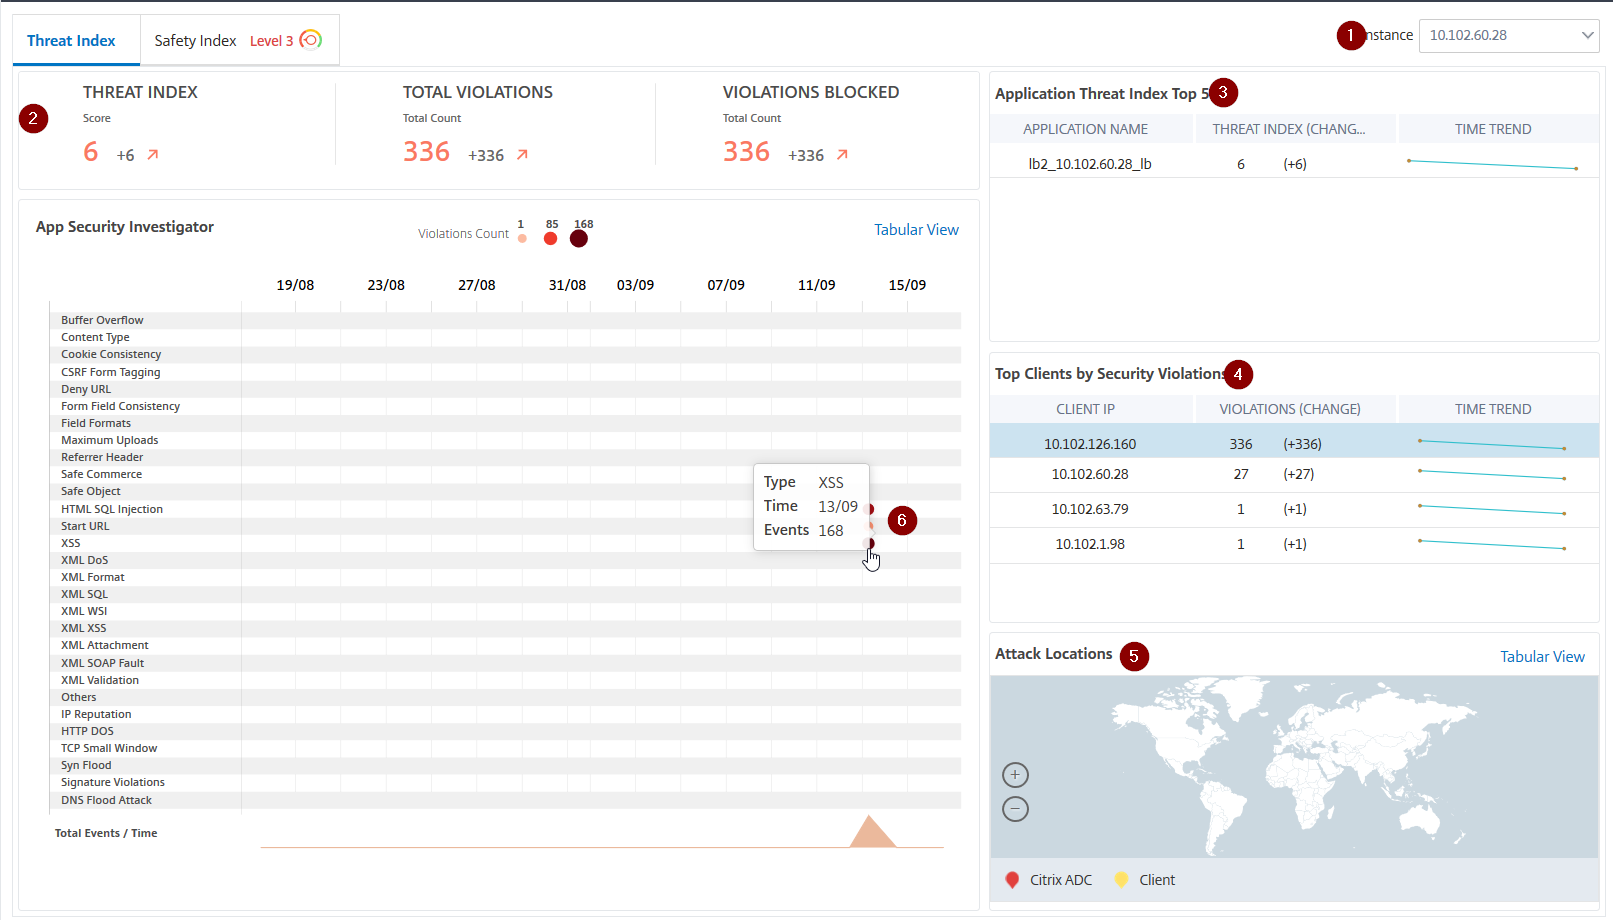This screenshot has height=920, width=1613.
Task: Switch to the Safety Index tab
Action: (196, 41)
